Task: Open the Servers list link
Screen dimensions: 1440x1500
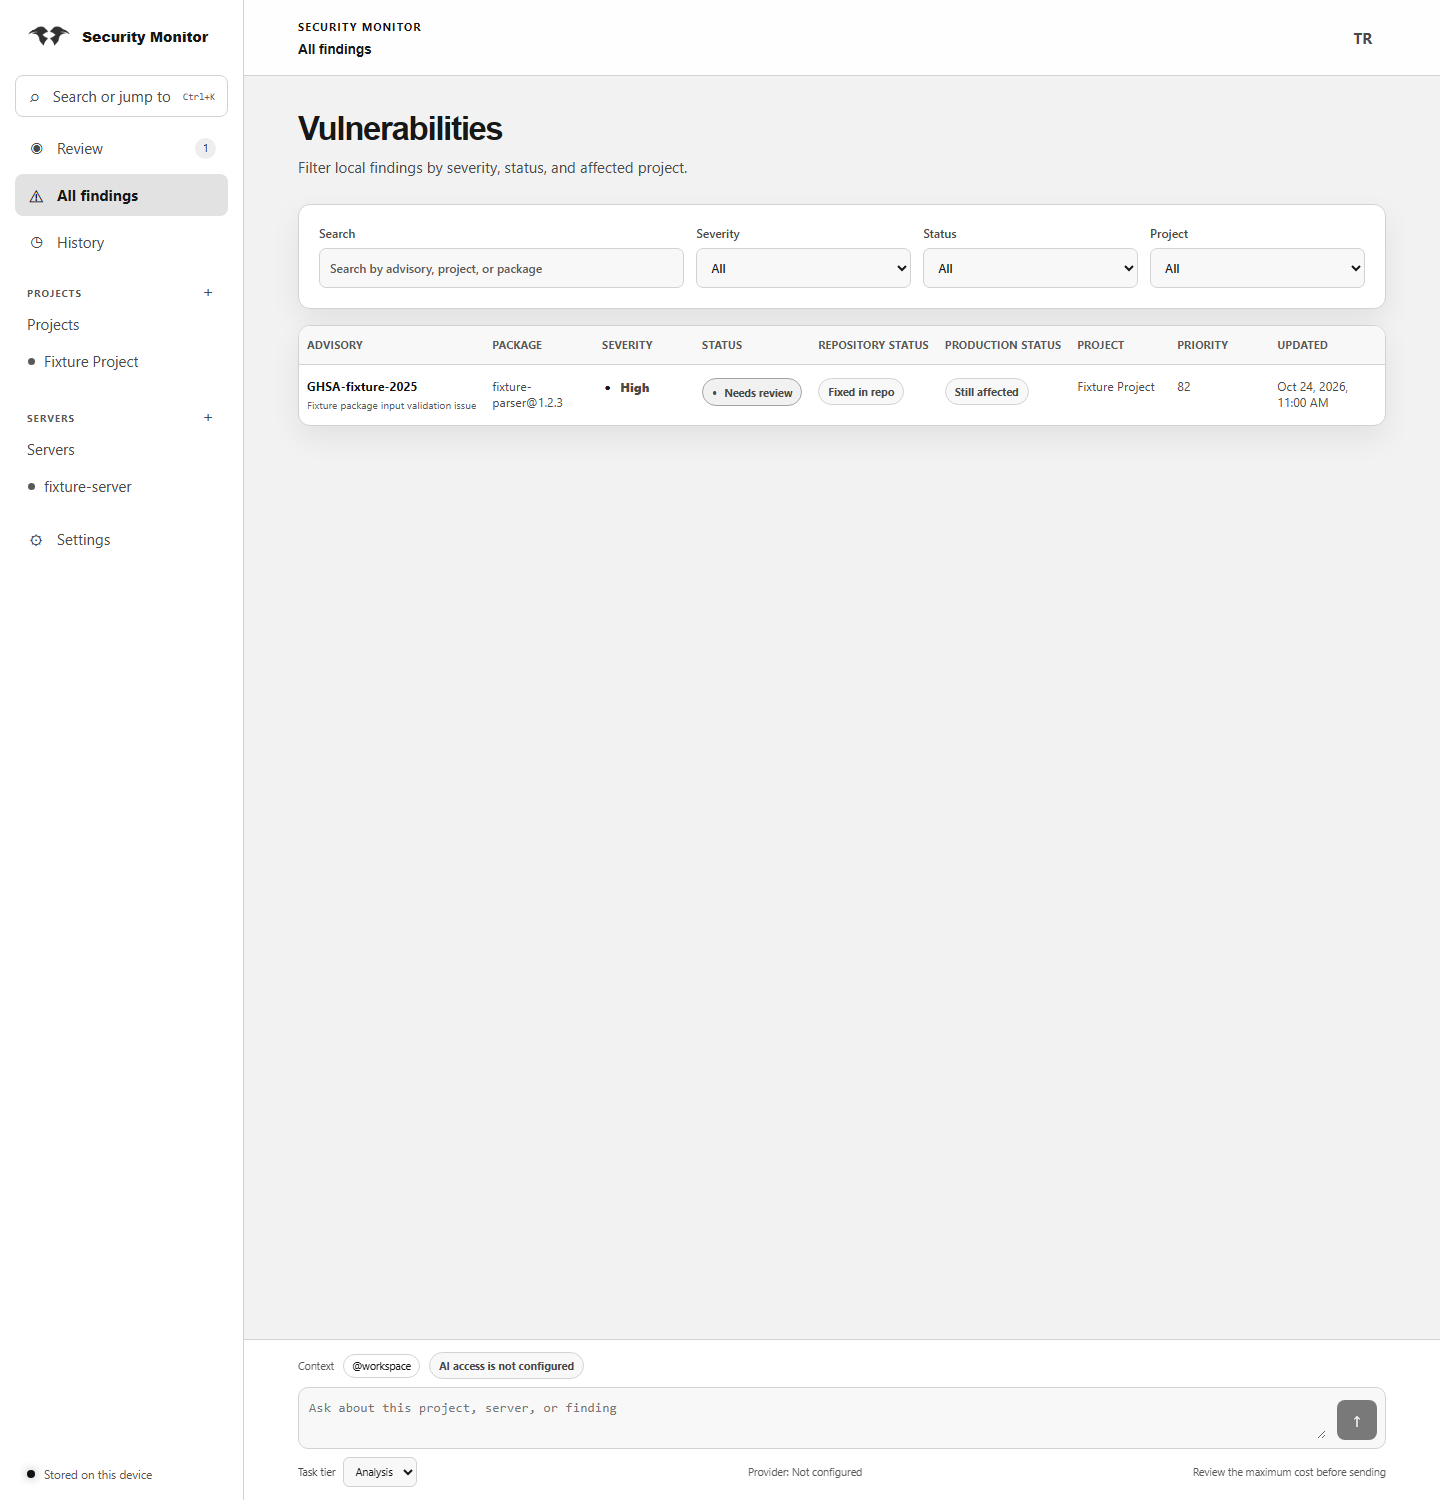Action: [51, 450]
